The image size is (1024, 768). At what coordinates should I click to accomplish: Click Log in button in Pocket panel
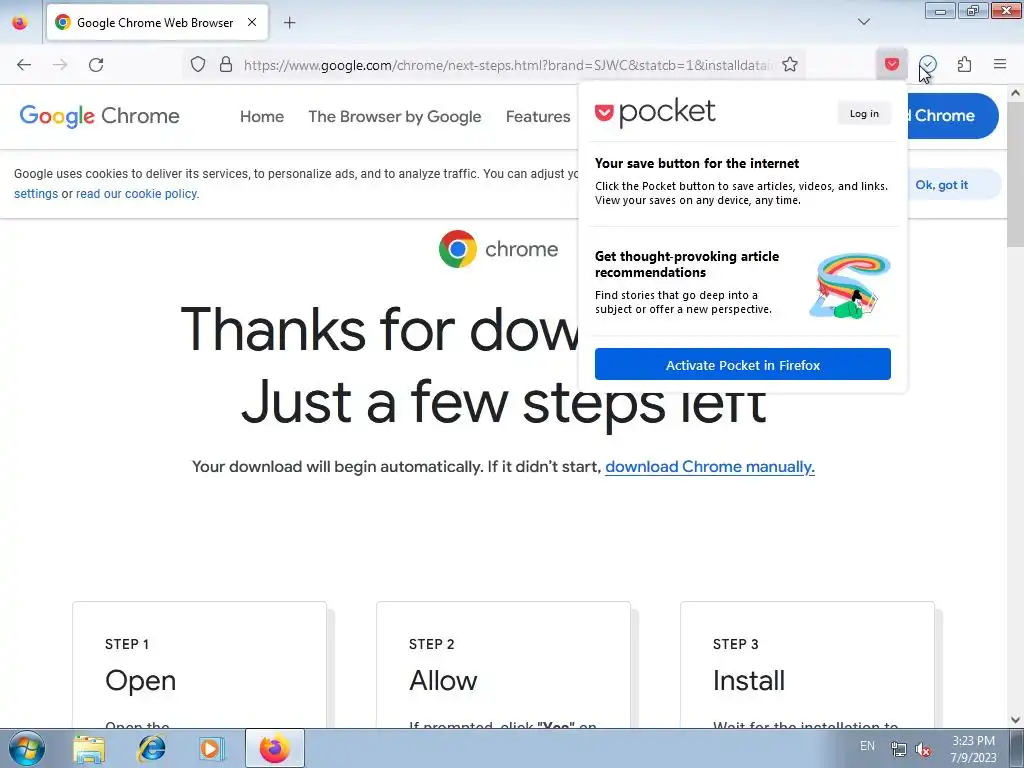(864, 114)
